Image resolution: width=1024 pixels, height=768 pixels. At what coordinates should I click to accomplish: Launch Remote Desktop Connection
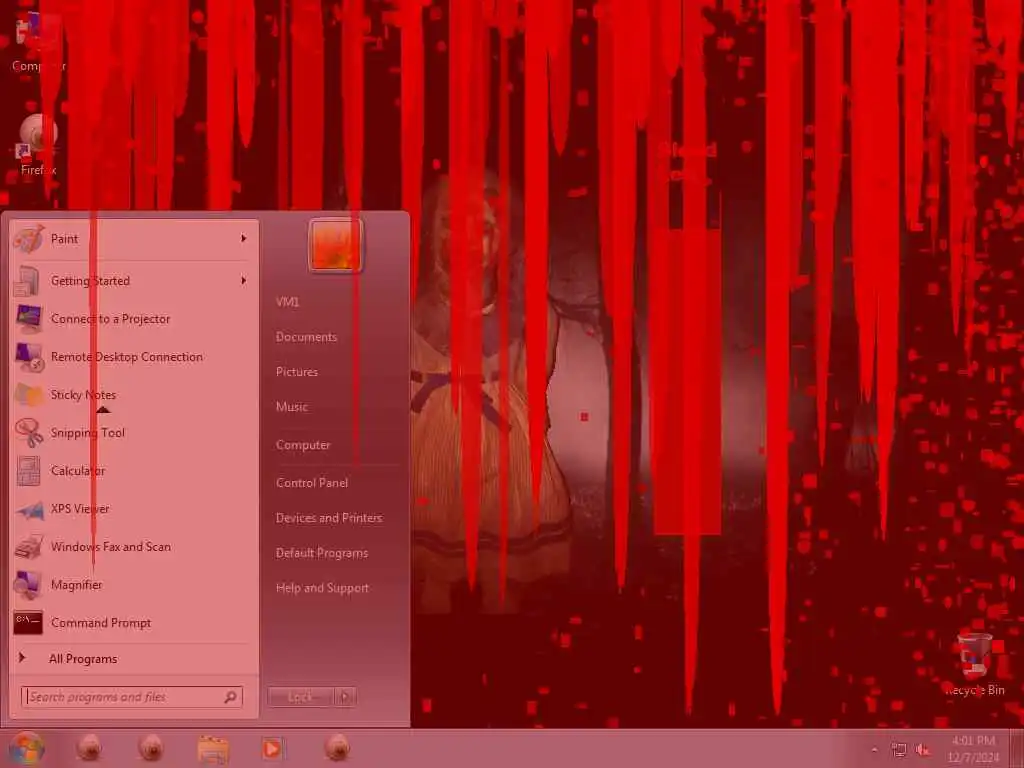point(134,357)
